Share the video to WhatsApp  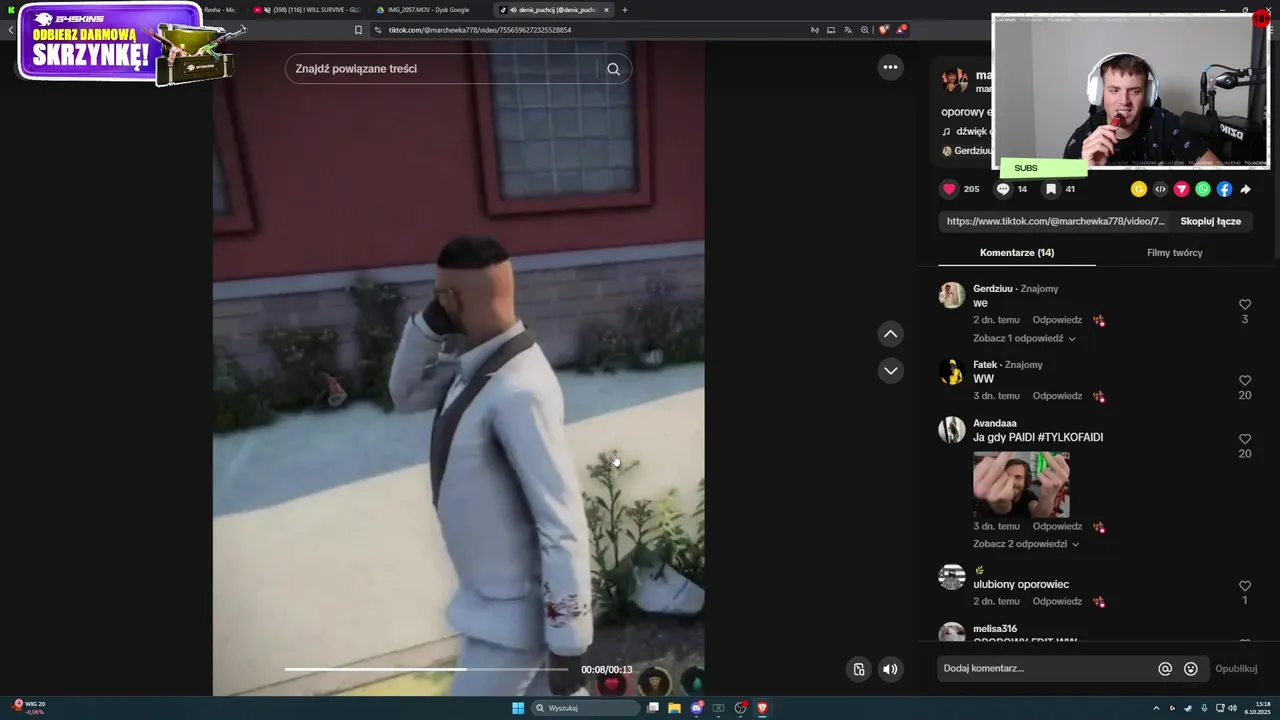click(x=1203, y=189)
